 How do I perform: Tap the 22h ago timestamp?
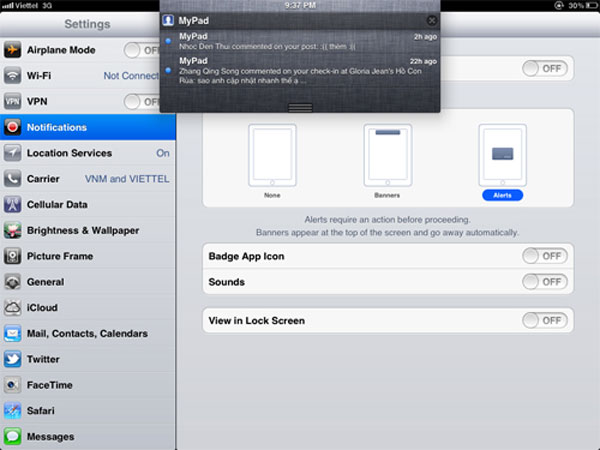click(x=423, y=61)
